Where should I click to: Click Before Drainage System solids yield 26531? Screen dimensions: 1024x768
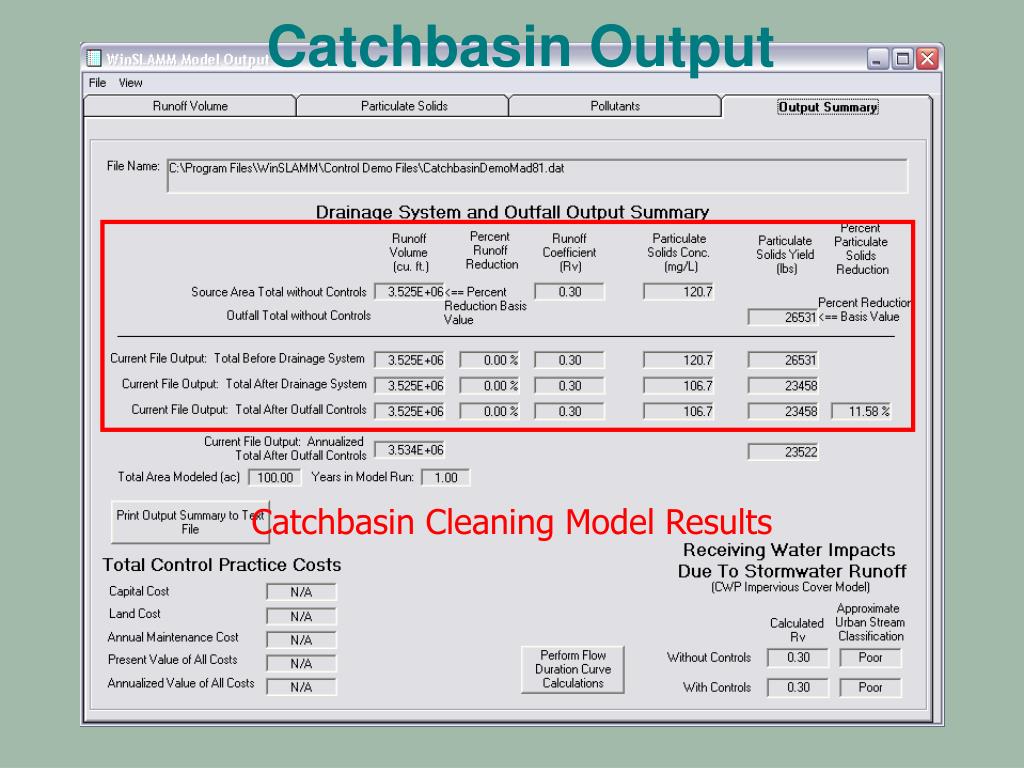pyautogui.click(x=783, y=360)
